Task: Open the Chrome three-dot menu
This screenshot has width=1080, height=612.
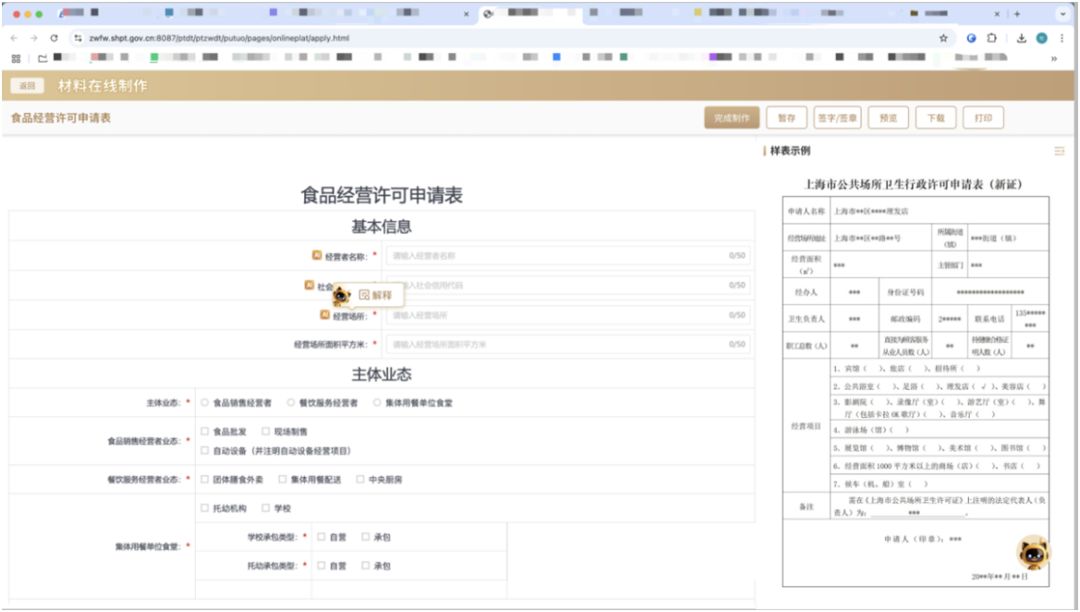Action: coord(1062,38)
